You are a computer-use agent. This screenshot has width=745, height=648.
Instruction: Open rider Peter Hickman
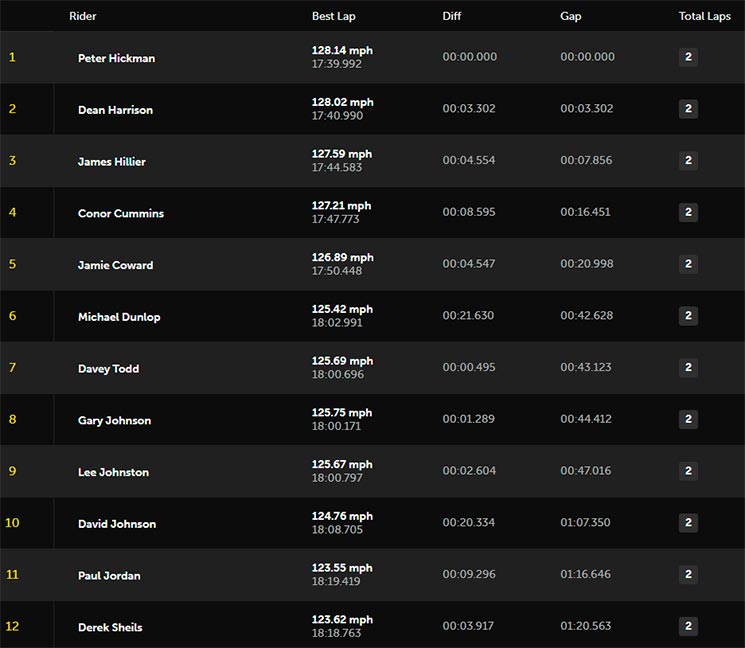click(x=116, y=58)
